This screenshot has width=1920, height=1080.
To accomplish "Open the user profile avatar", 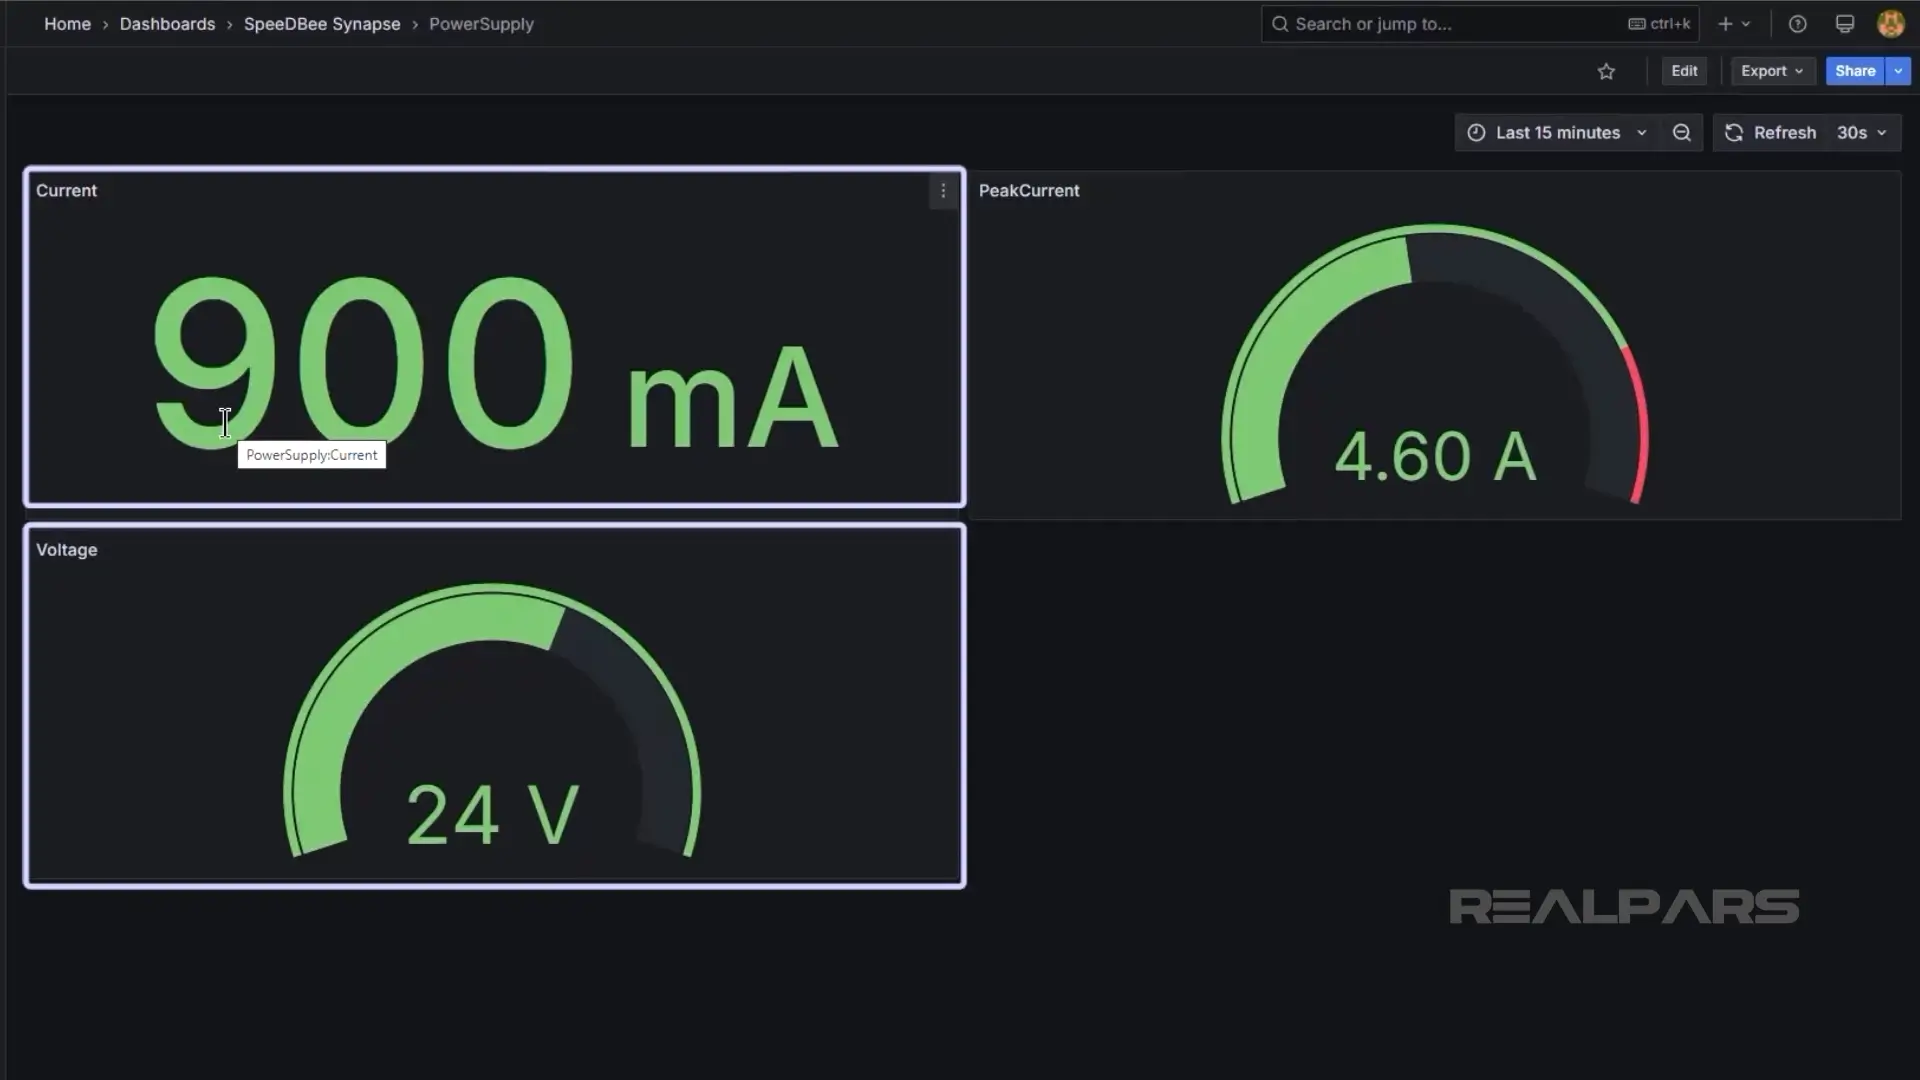I will pyautogui.click(x=1890, y=24).
